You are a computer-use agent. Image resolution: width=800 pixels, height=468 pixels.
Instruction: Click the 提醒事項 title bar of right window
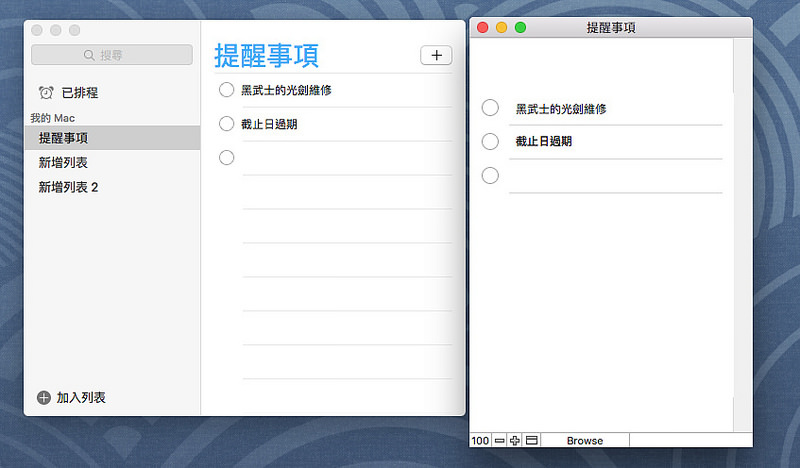(x=611, y=28)
